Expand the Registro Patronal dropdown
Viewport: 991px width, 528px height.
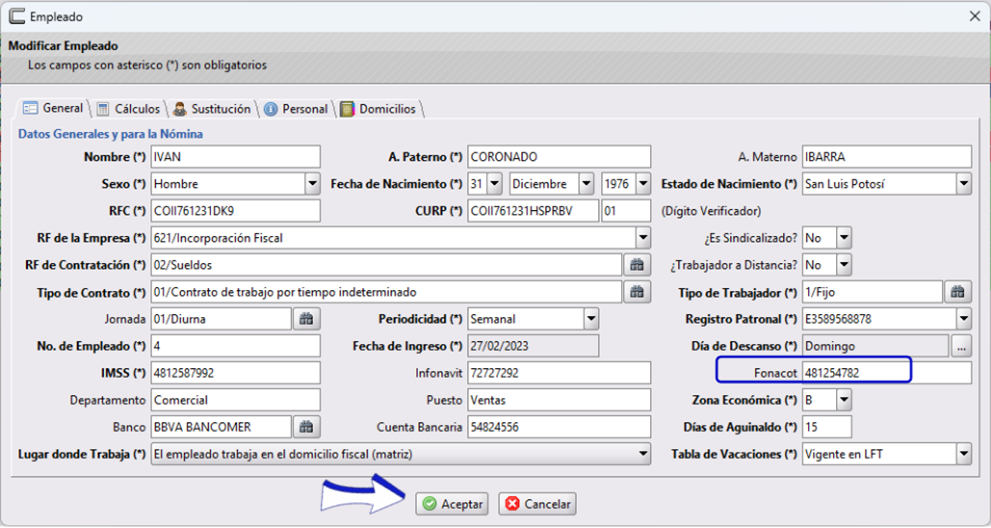(964, 319)
